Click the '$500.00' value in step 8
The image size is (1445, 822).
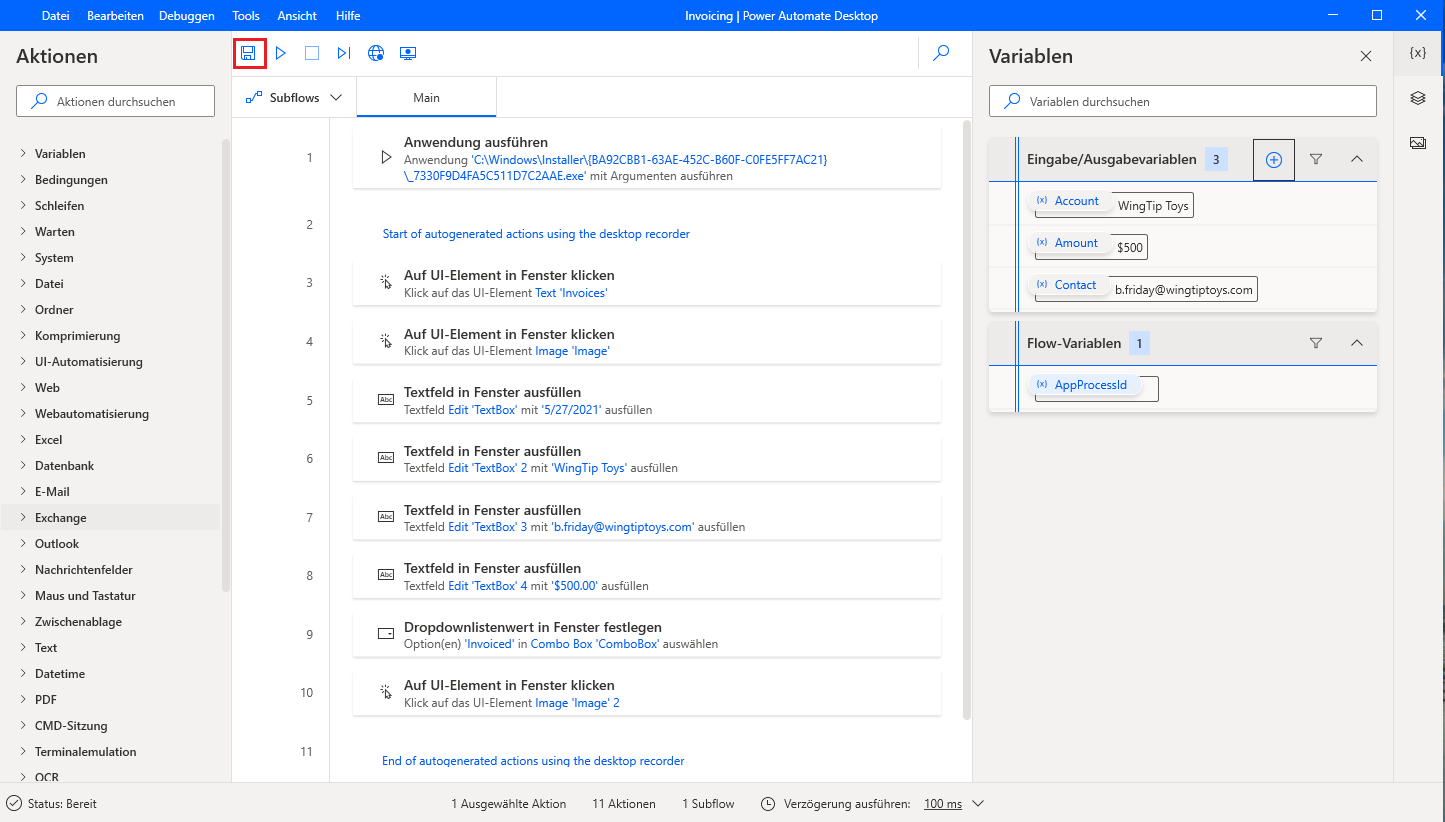[575, 586]
